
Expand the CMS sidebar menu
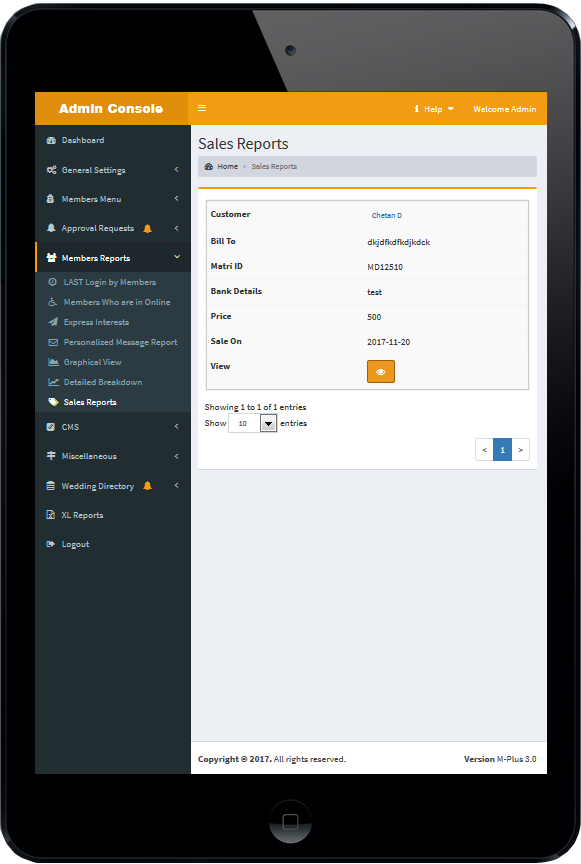[112, 427]
